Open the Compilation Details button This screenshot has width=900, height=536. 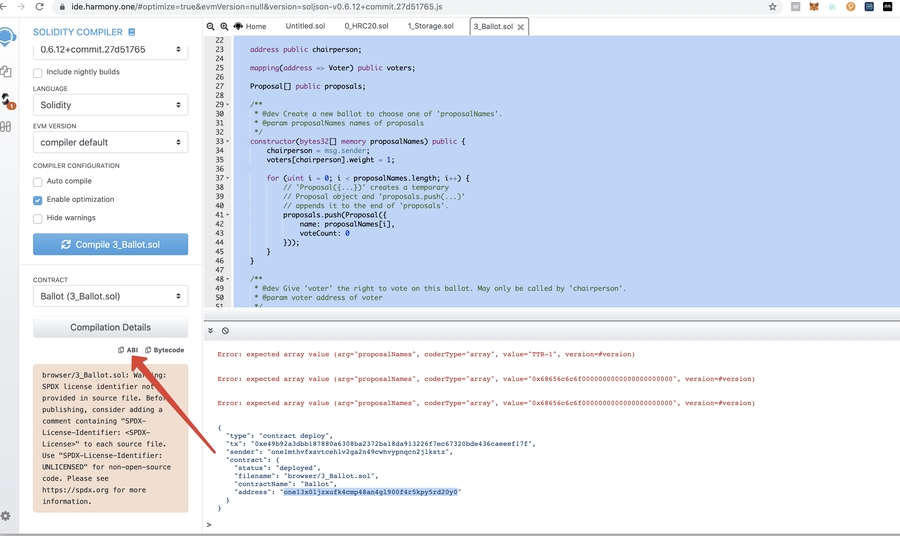pos(110,328)
